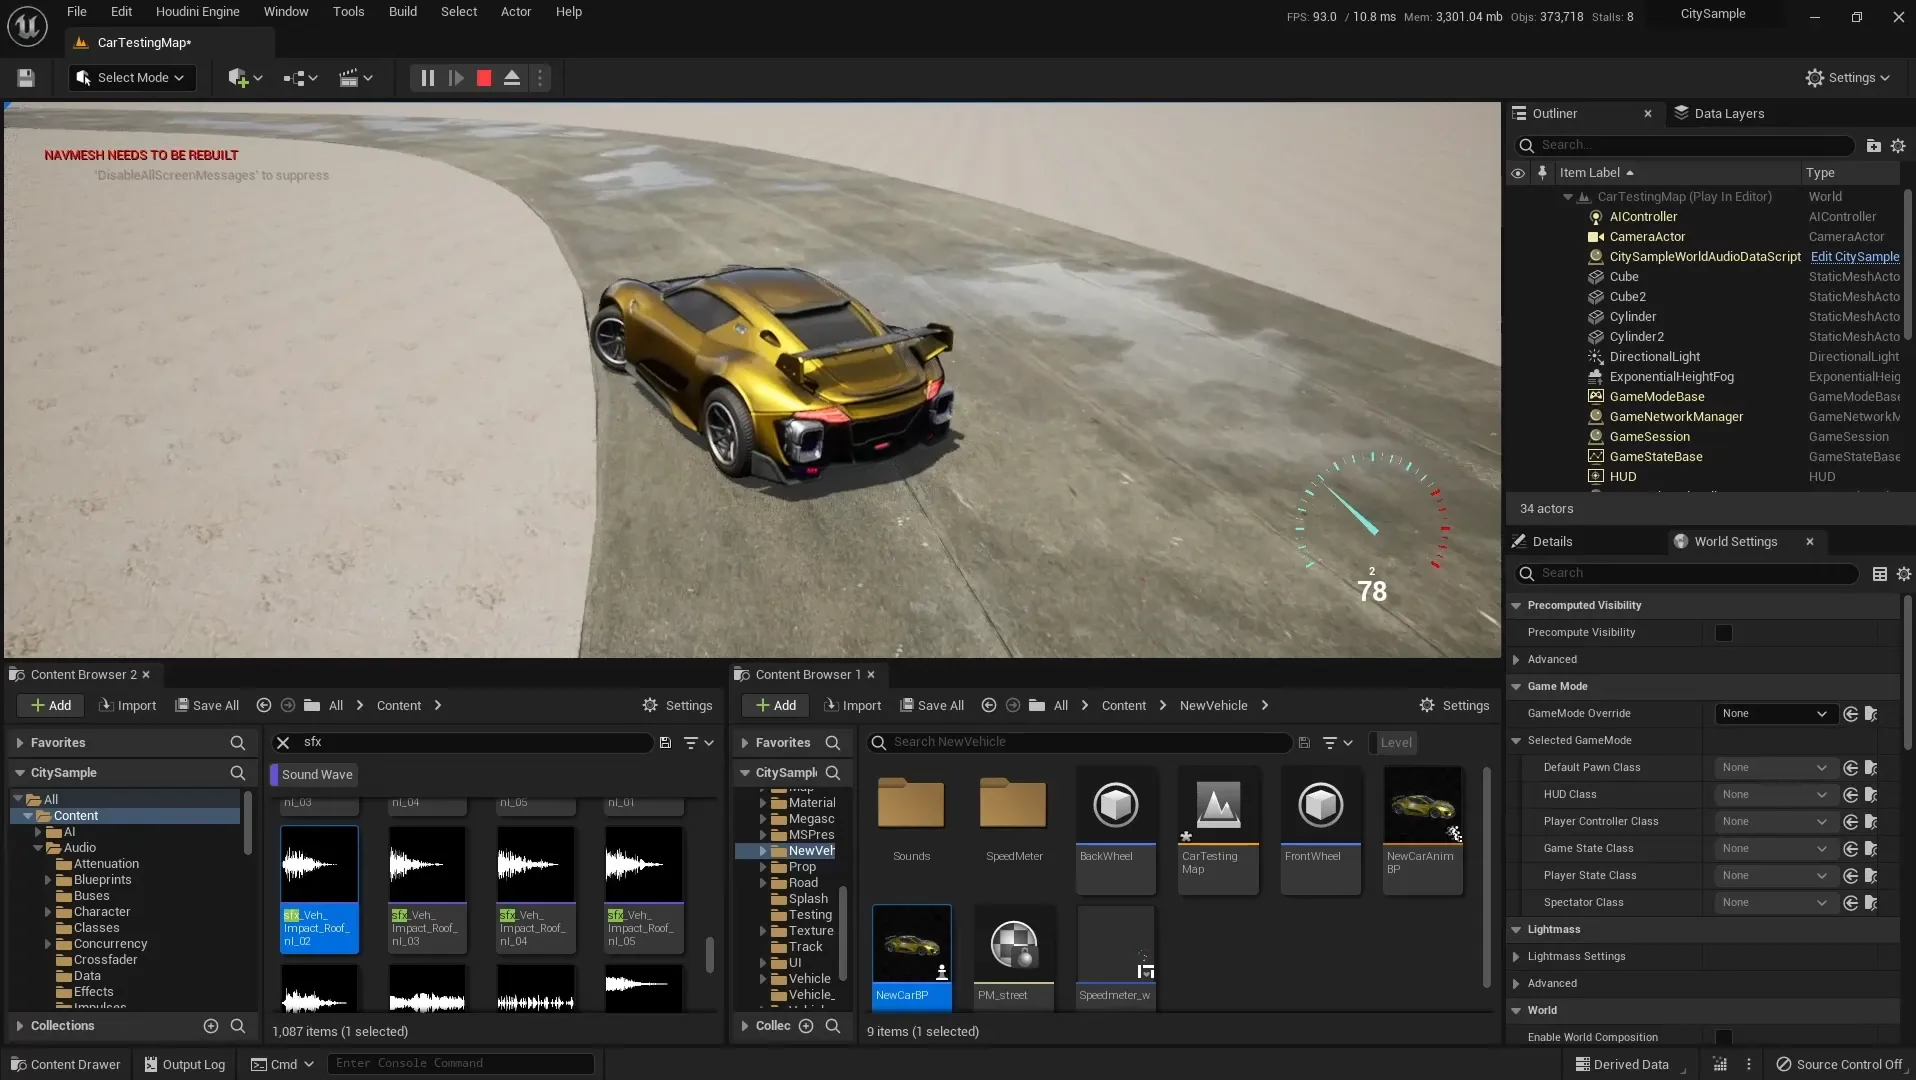Expand the Audio folder tree
This screenshot has width=1916, height=1080.
coord(40,847)
